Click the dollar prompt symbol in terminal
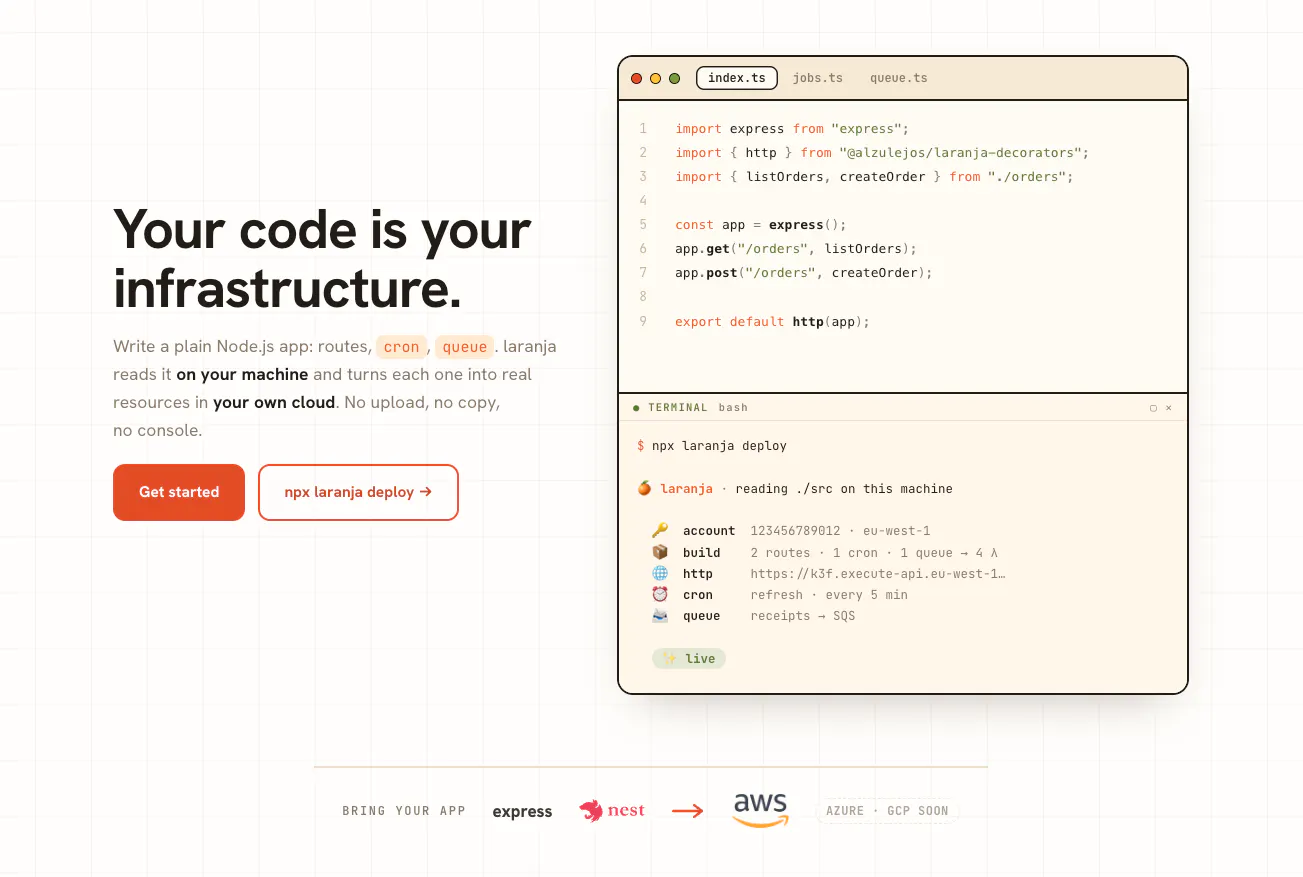This screenshot has width=1303, height=877. (640, 446)
